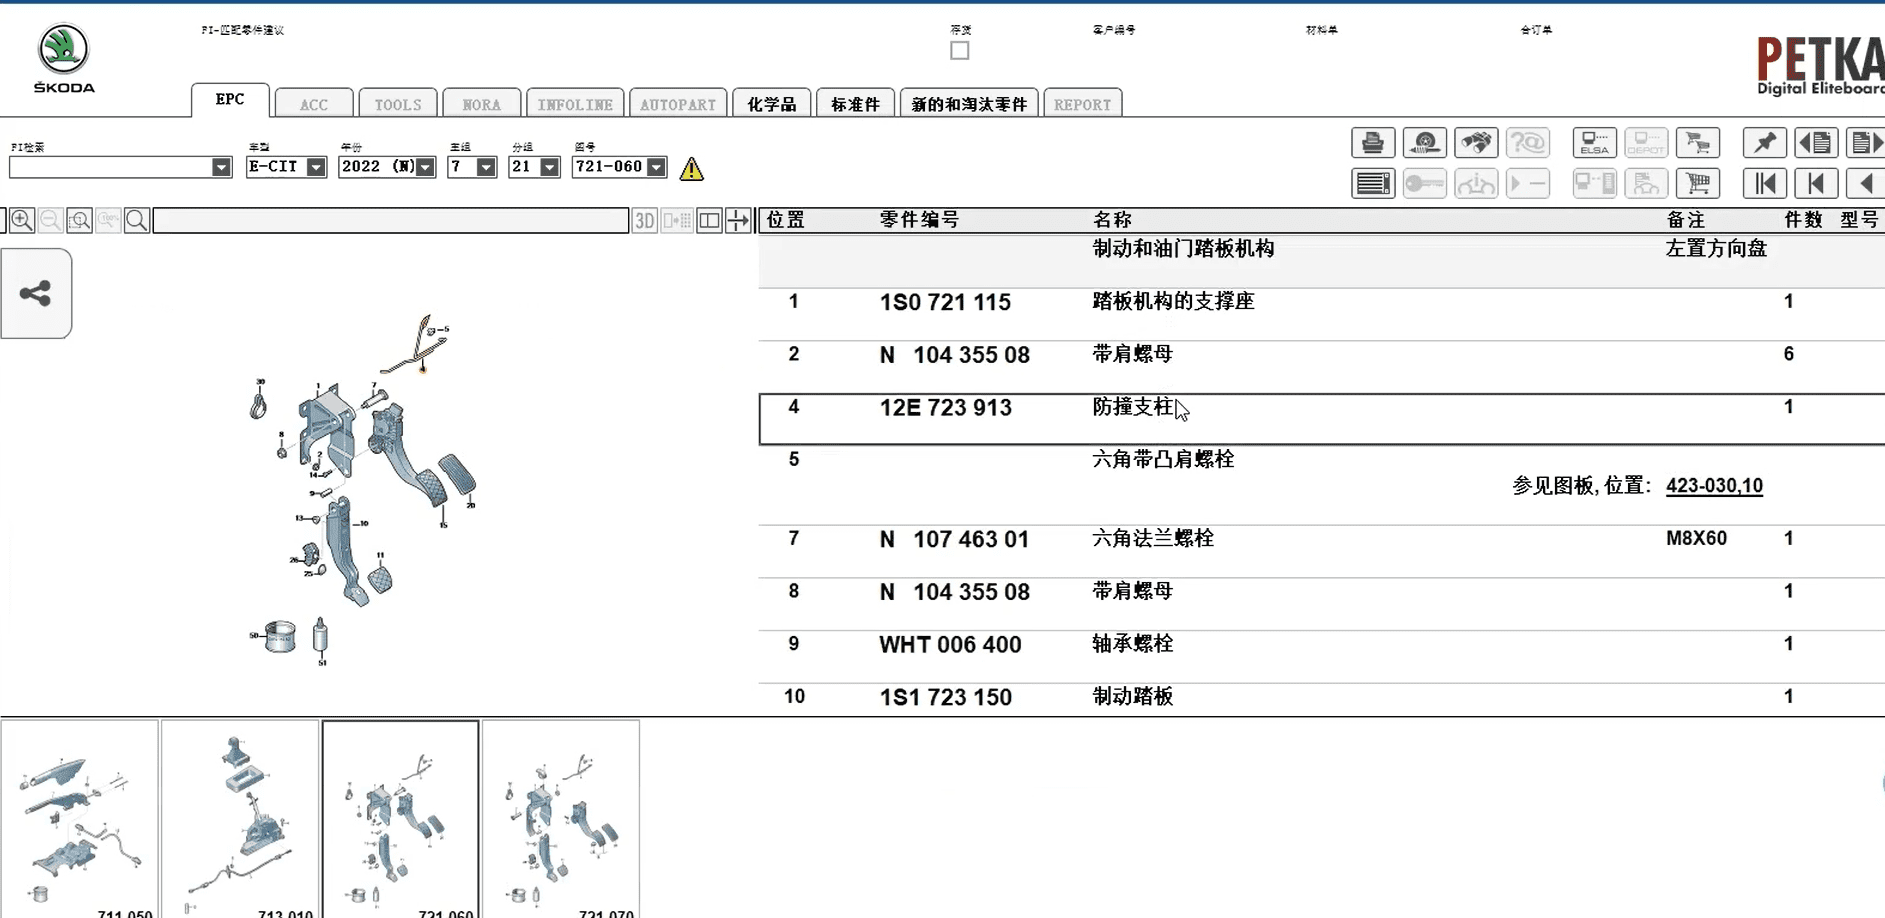This screenshot has width=1885, height=918.
Task: Click the 423-030,10 reference link
Action: coord(1714,485)
